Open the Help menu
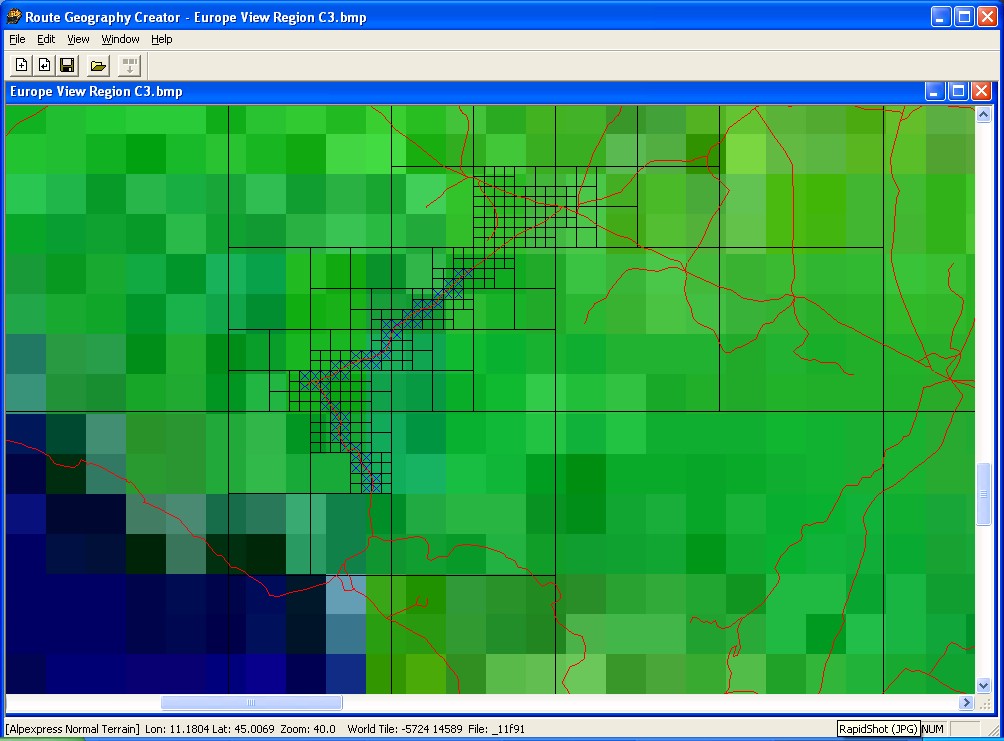 click(161, 39)
